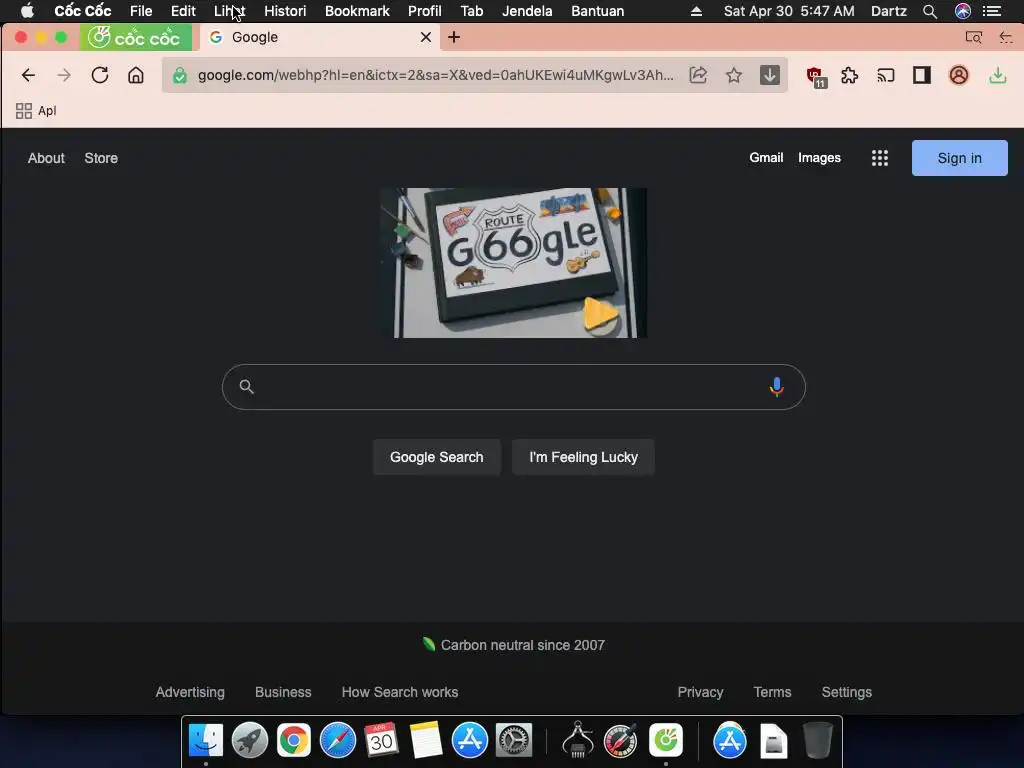Image resolution: width=1024 pixels, height=768 pixels.
Task: Open the Bookmark menu
Action: pos(357,11)
